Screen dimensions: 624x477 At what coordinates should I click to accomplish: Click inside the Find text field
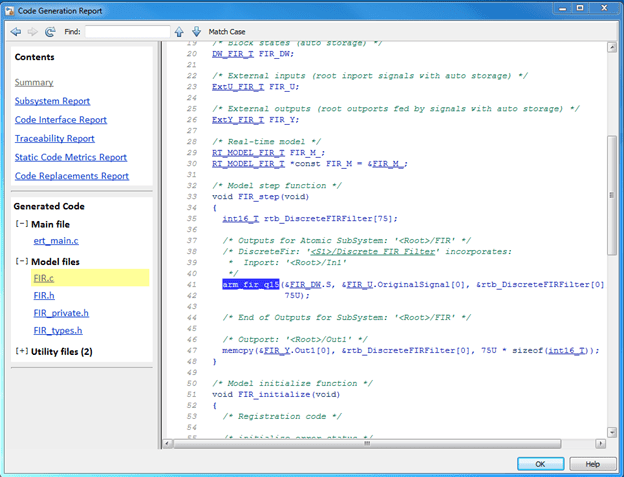click(127, 31)
